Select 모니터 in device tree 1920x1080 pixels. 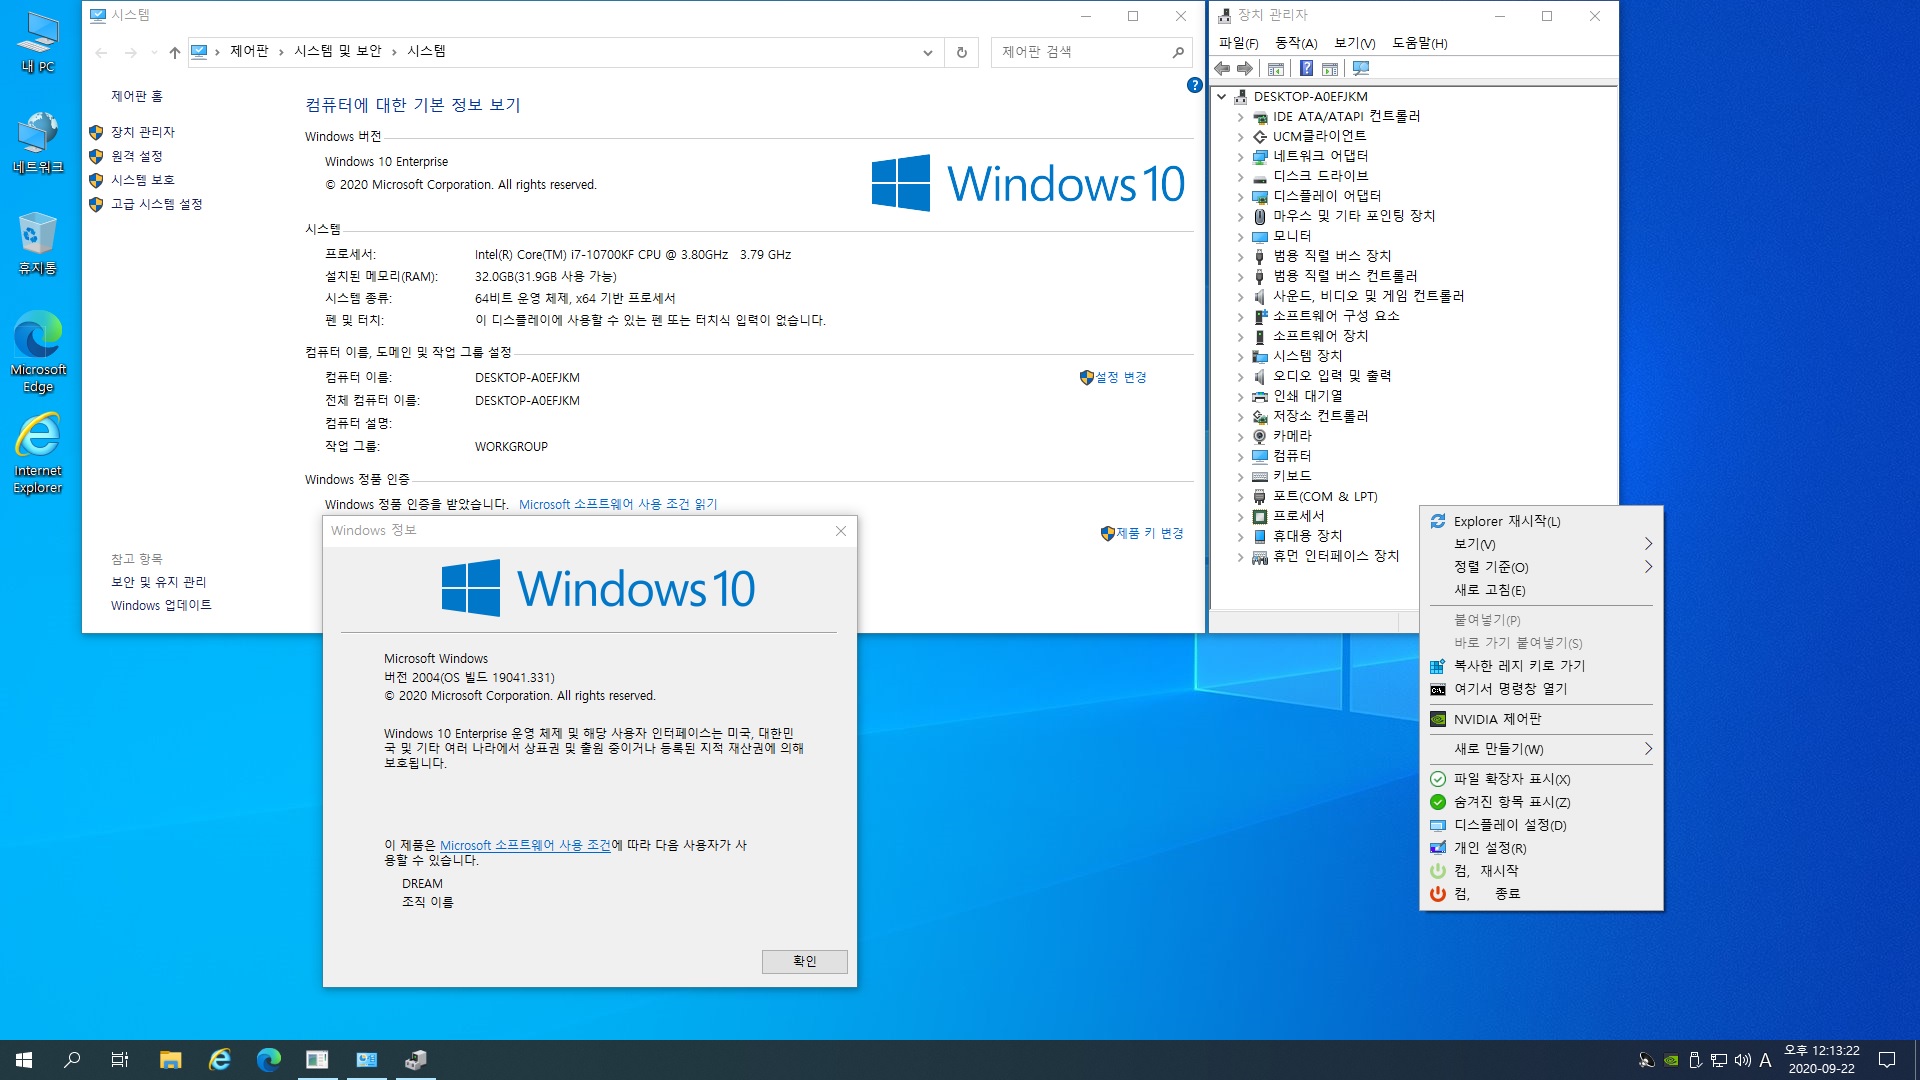pos(1292,236)
